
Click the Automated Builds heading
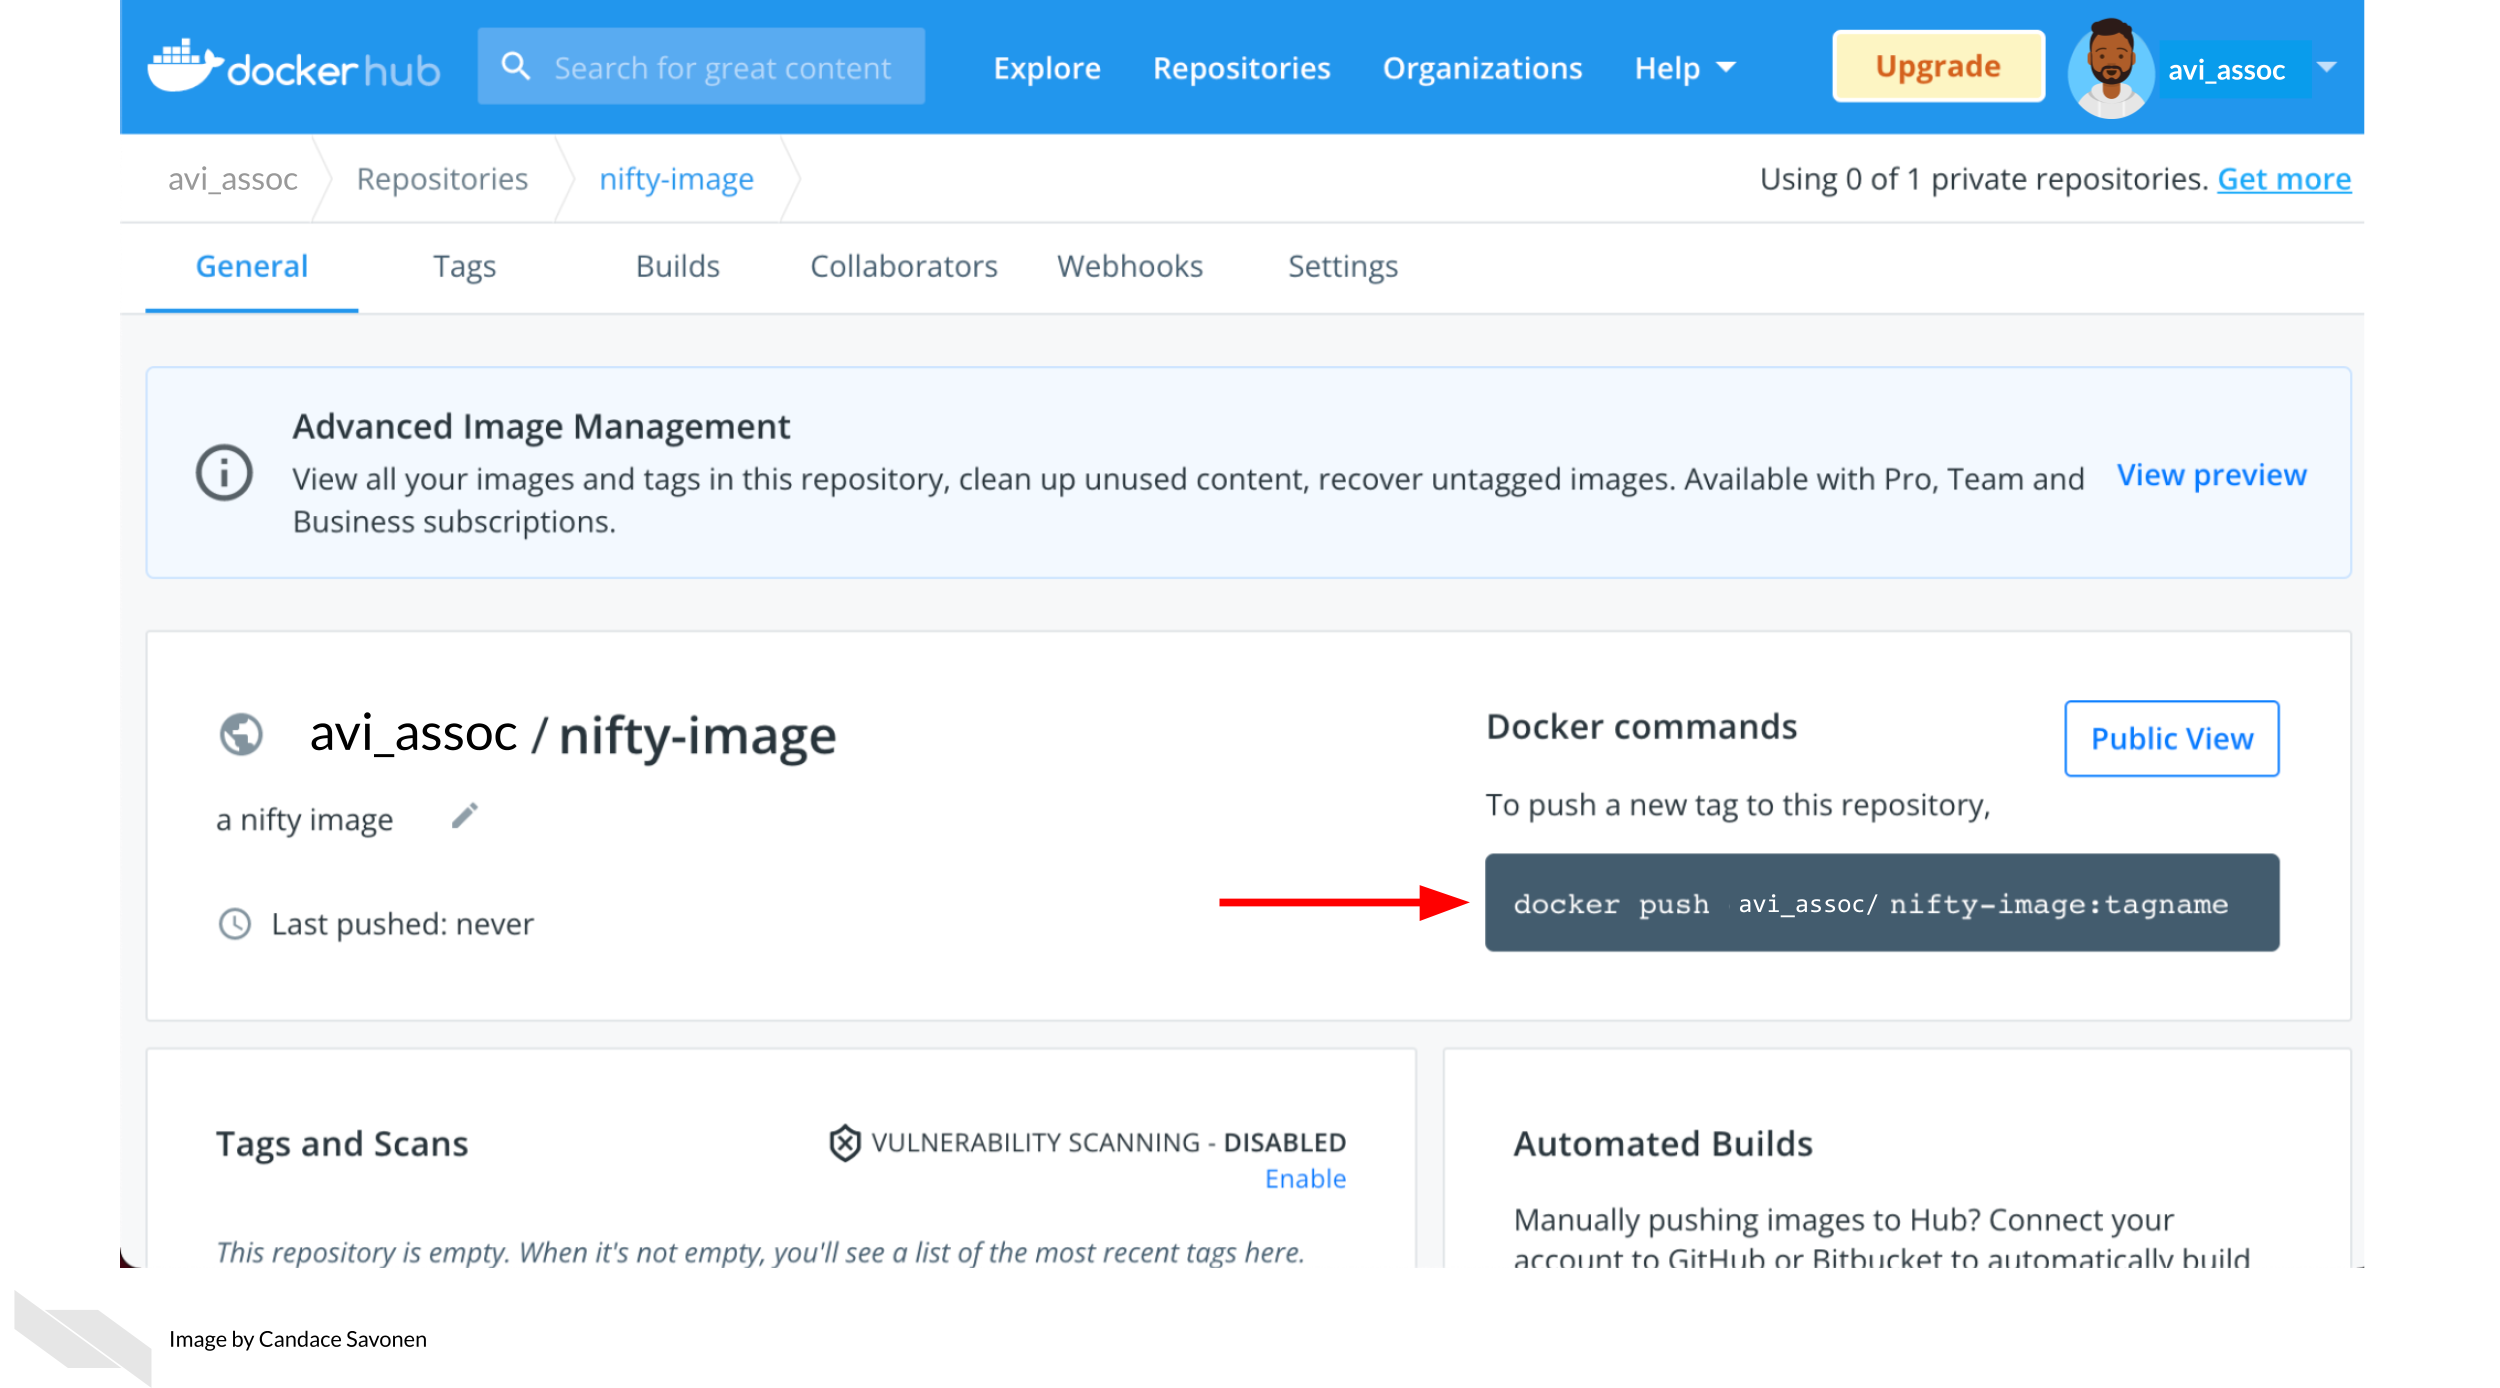[x=1663, y=1144]
